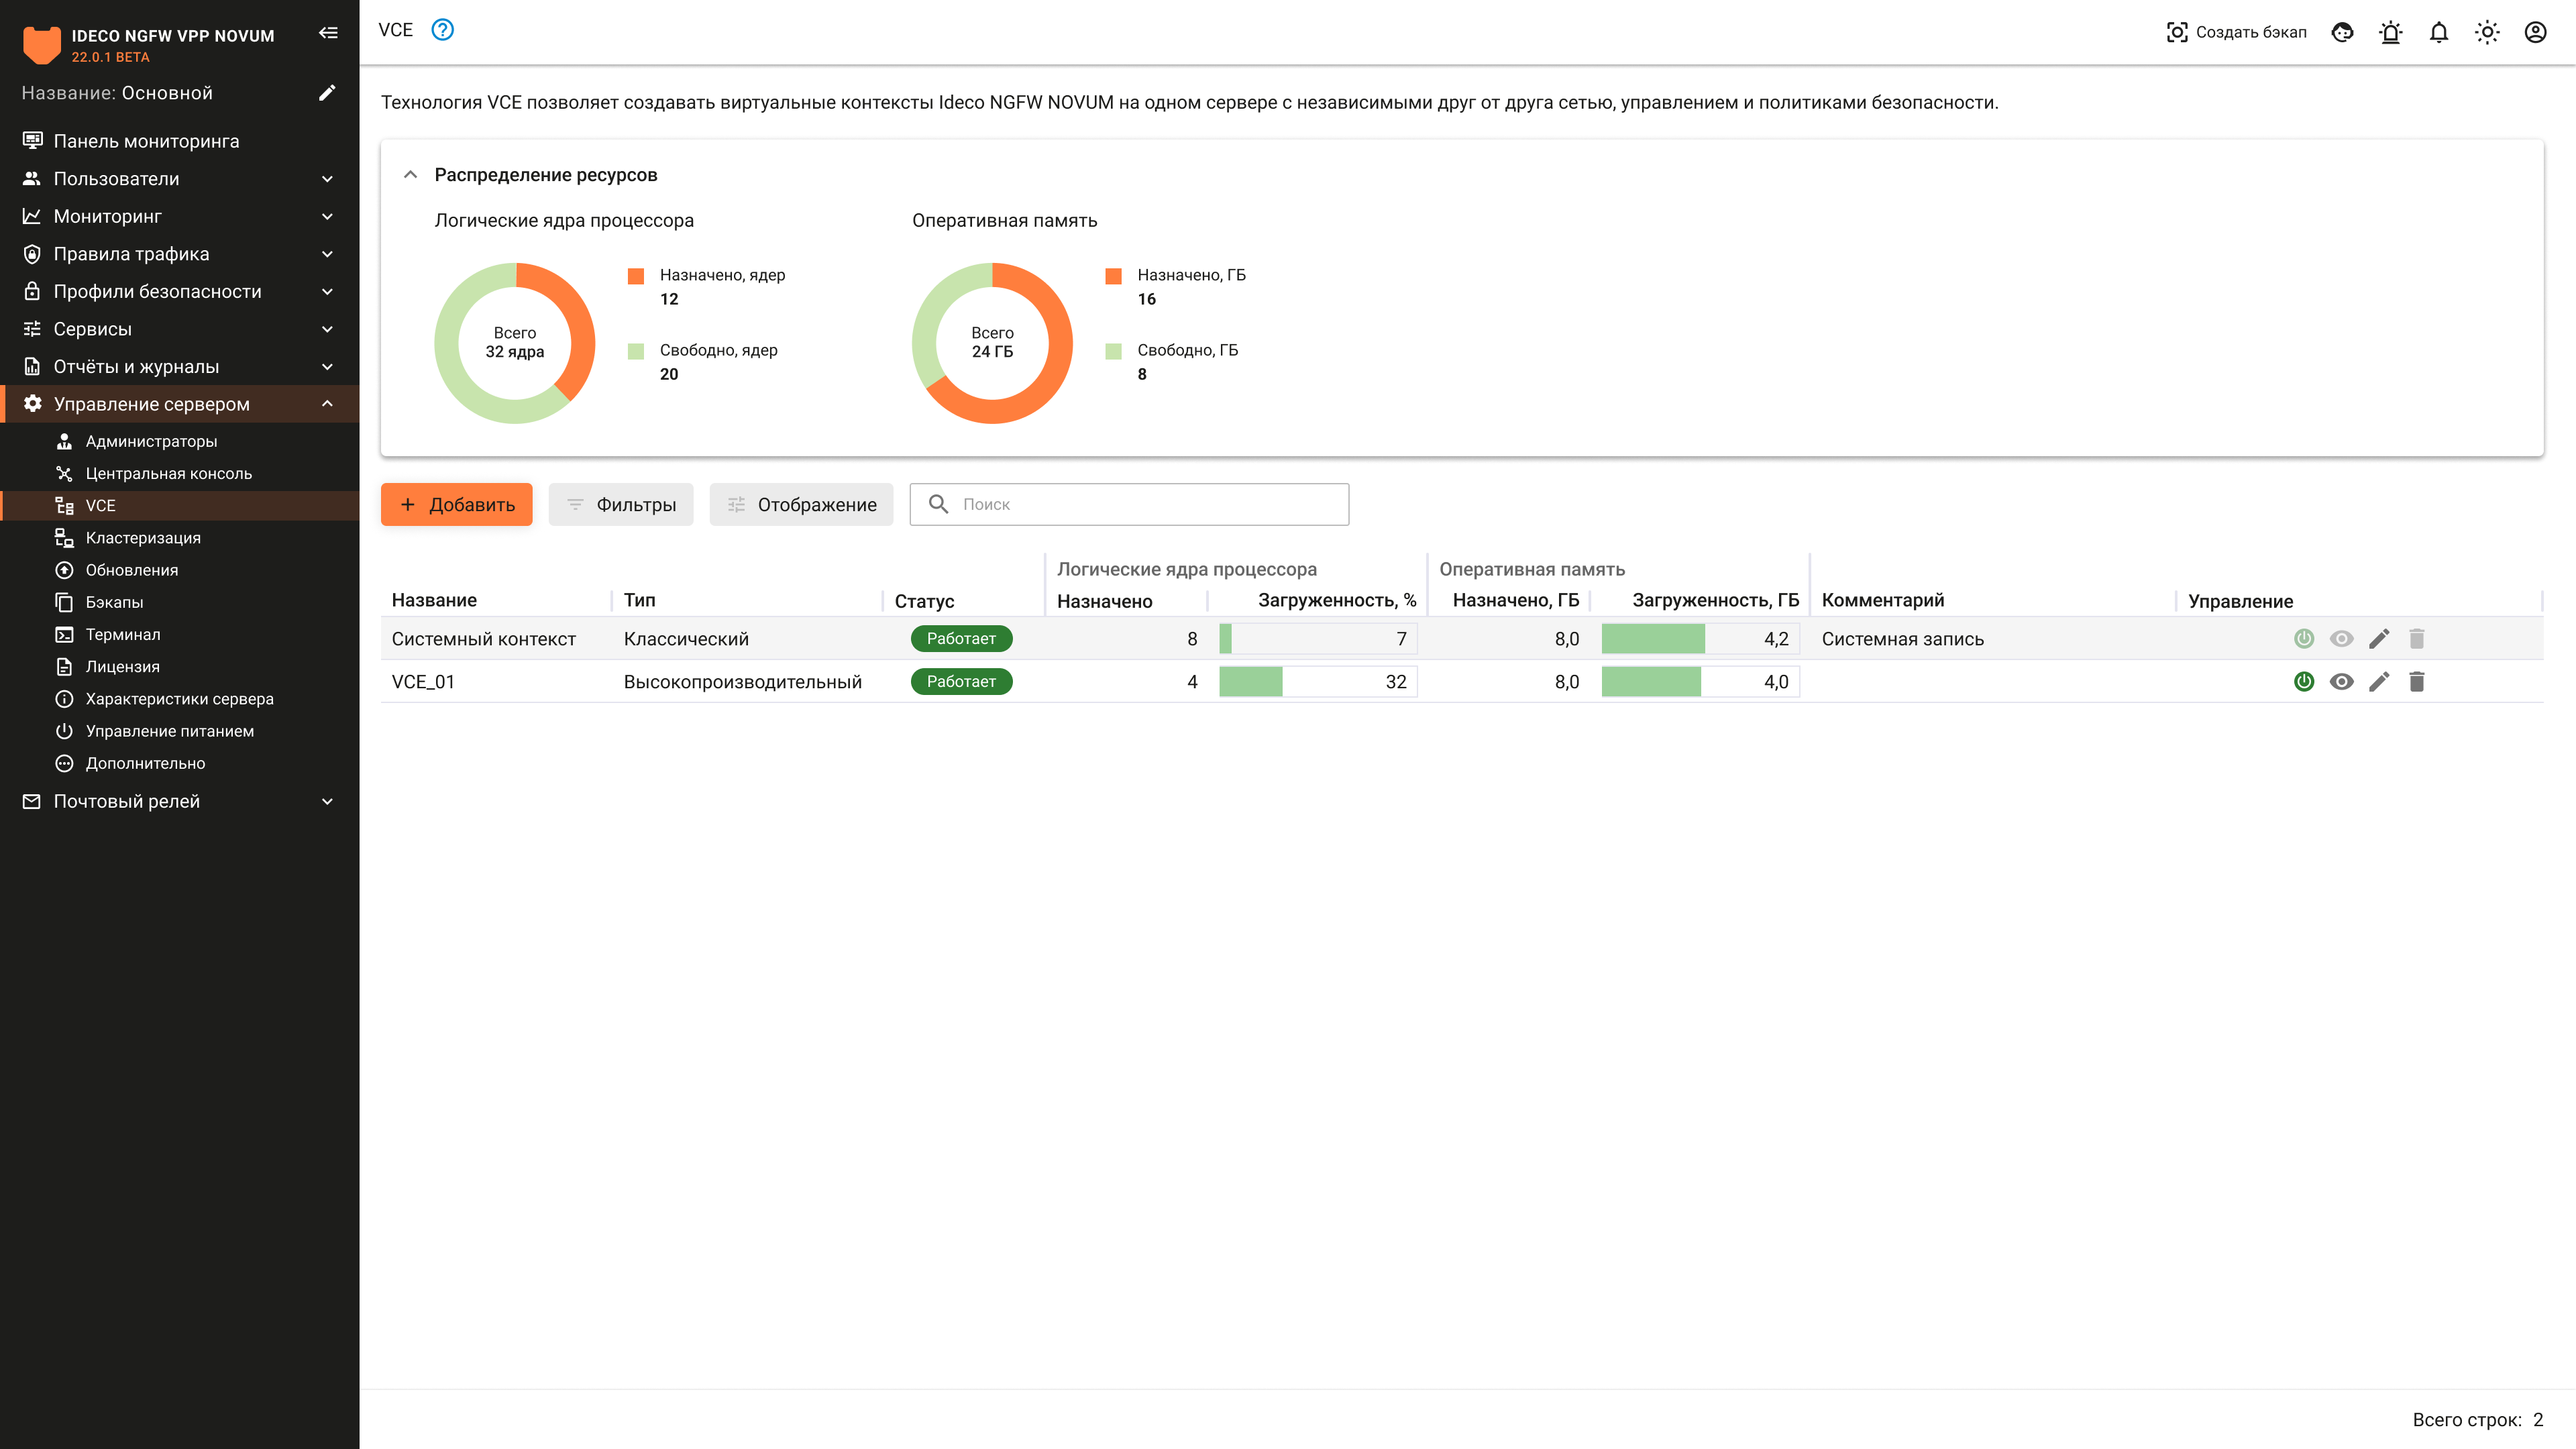The height and width of the screenshot is (1449, 2576).
Task: Open the notifications bell icon
Action: (2439, 32)
